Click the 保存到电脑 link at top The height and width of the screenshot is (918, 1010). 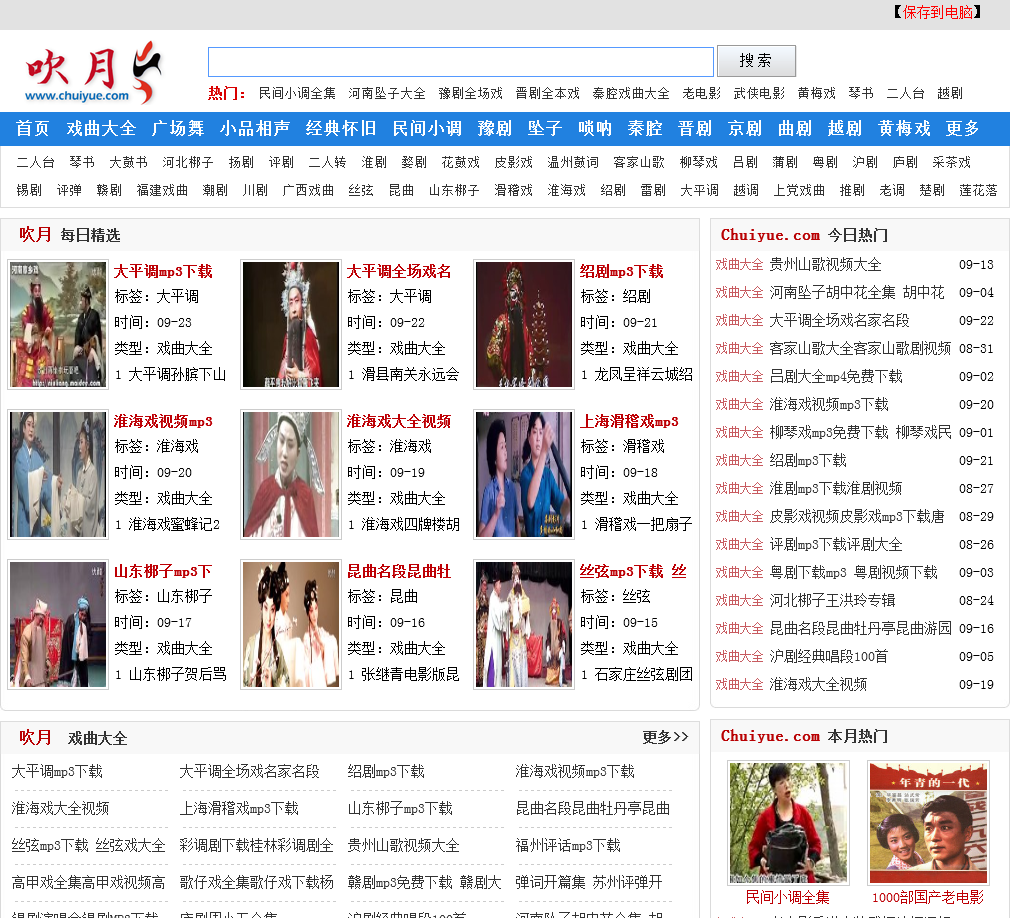(937, 12)
